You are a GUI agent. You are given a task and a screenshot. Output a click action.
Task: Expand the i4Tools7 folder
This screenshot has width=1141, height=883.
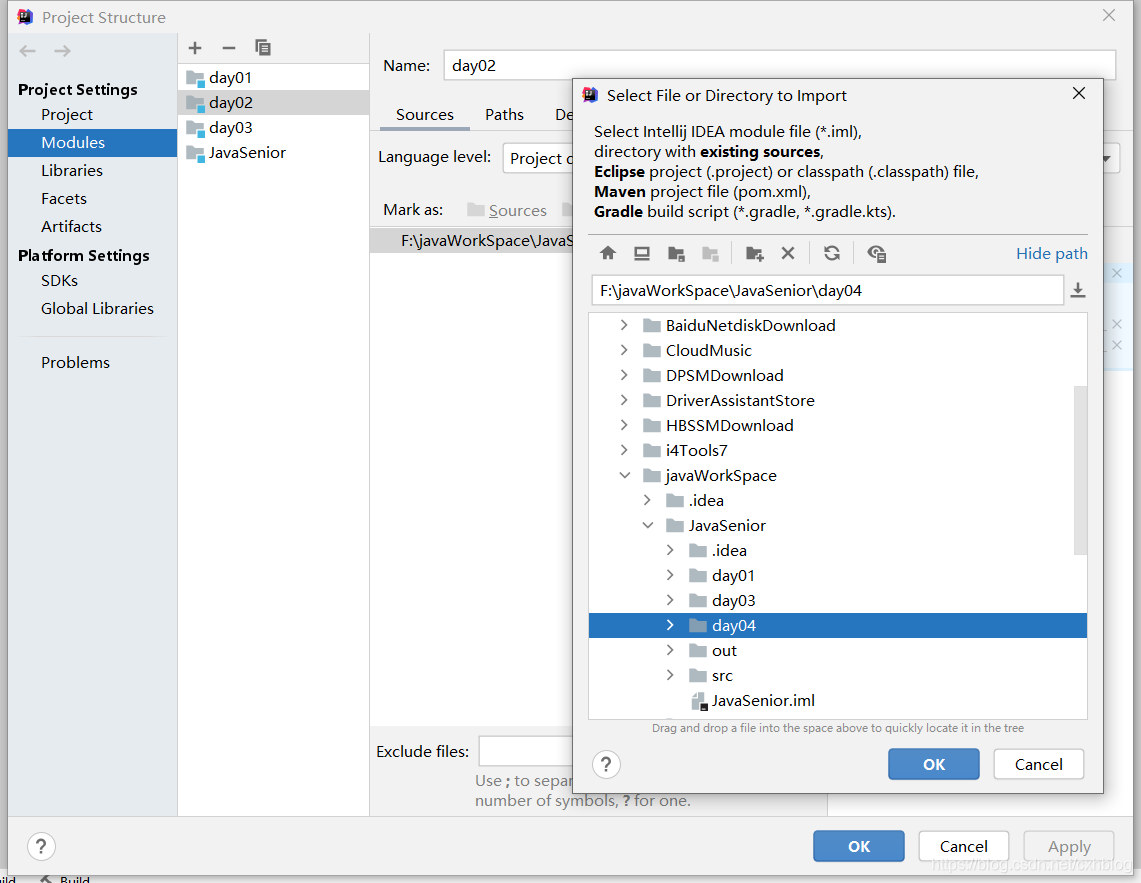624,451
